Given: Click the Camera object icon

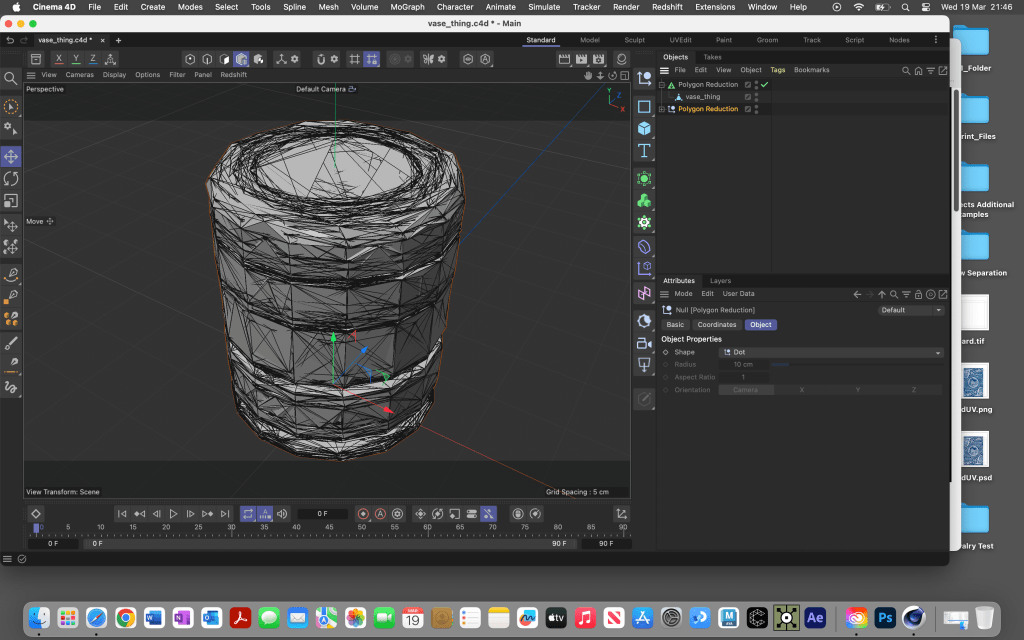Looking at the screenshot, I should pos(644,343).
